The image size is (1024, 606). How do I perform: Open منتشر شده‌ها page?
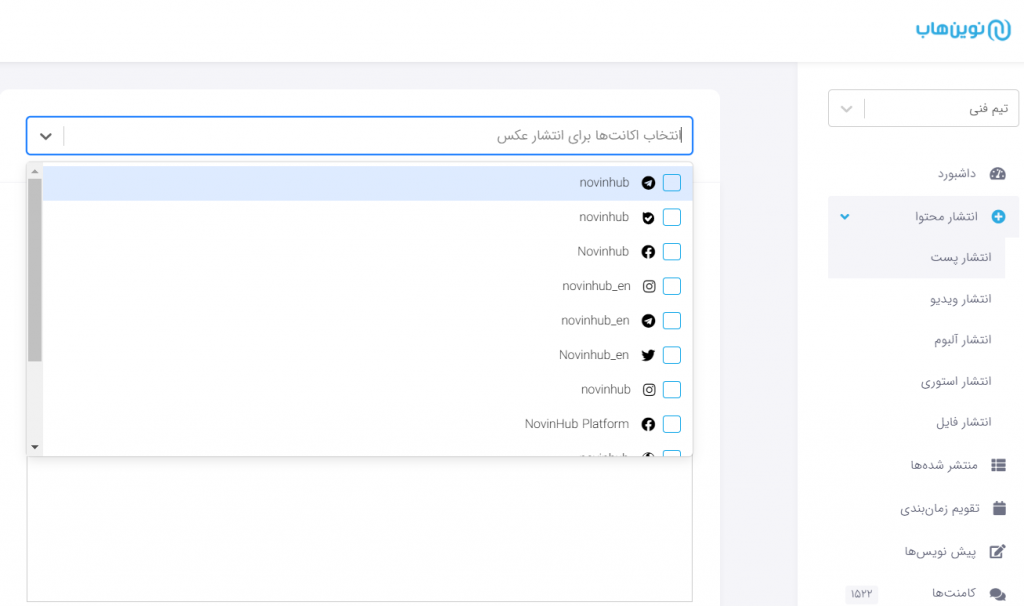[x=944, y=465]
